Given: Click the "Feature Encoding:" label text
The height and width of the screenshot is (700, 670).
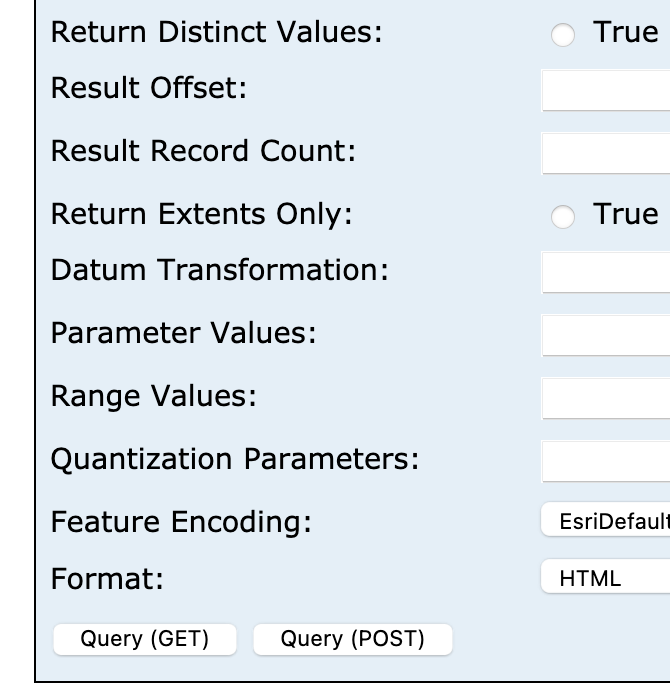Looking at the screenshot, I should click(181, 522).
